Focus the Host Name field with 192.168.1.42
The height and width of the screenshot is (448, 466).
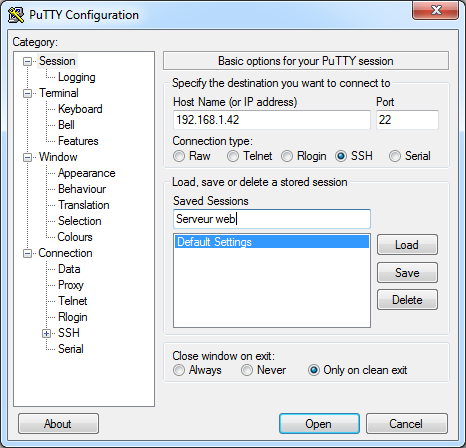pyautogui.click(x=272, y=120)
